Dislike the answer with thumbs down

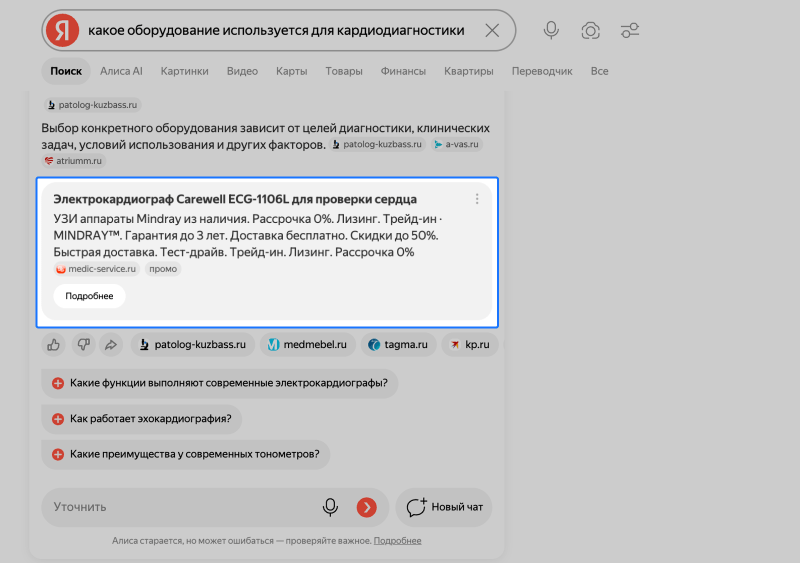coord(83,345)
